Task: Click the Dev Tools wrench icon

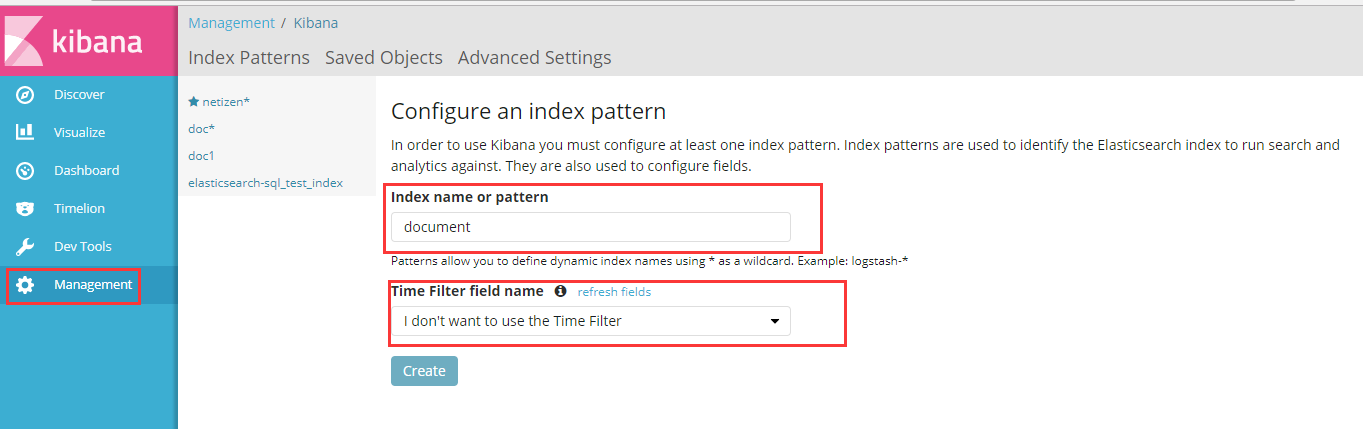Action: click(25, 246)
